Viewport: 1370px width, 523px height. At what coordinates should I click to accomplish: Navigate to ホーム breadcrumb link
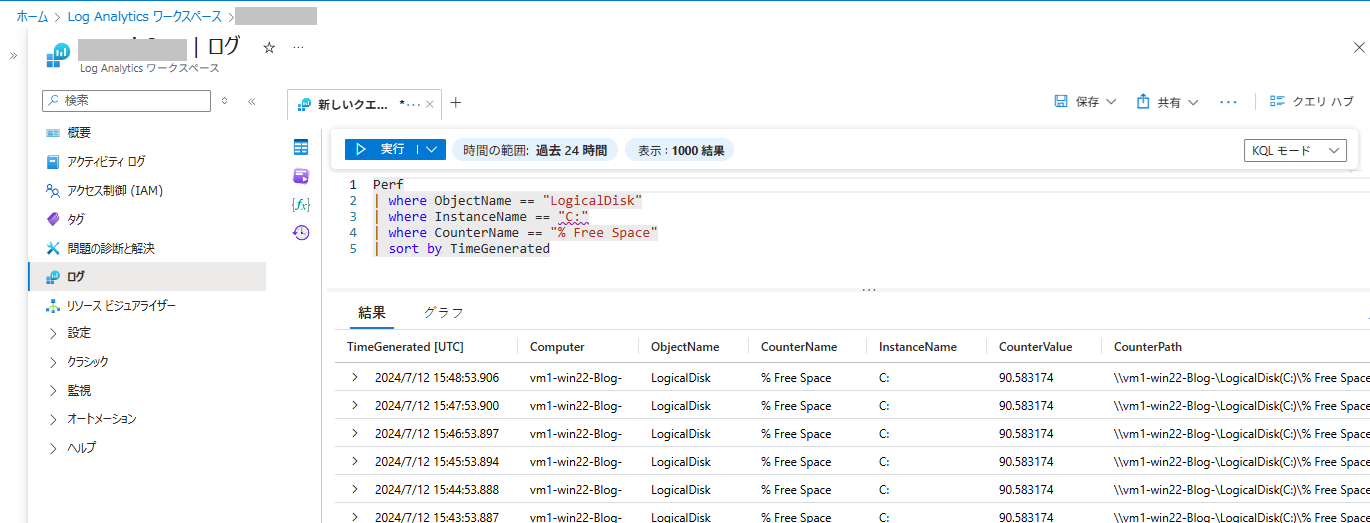[x=32, y=16]
